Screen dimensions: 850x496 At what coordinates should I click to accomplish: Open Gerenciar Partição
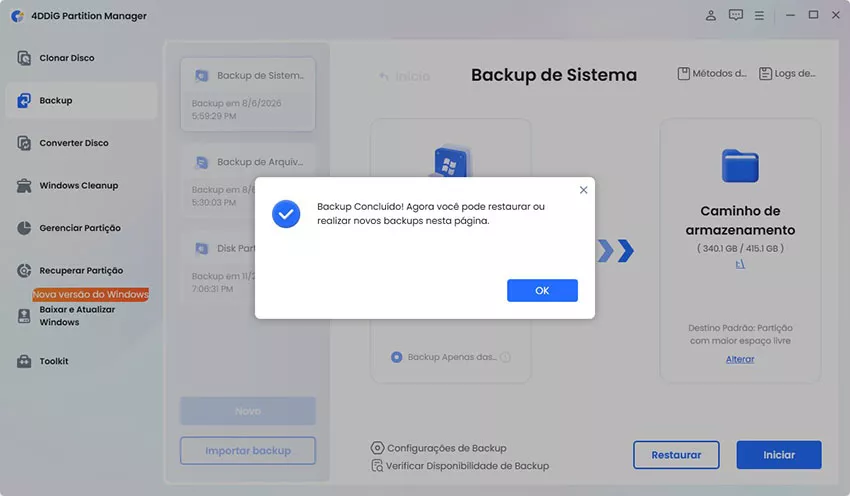(81, 228)
